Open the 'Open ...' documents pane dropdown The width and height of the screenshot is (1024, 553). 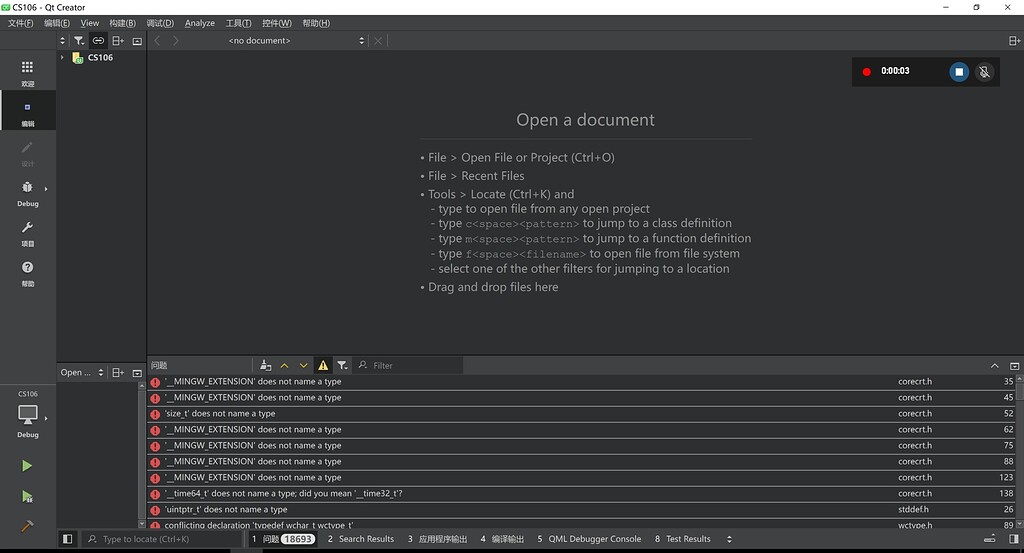point(82,372)
